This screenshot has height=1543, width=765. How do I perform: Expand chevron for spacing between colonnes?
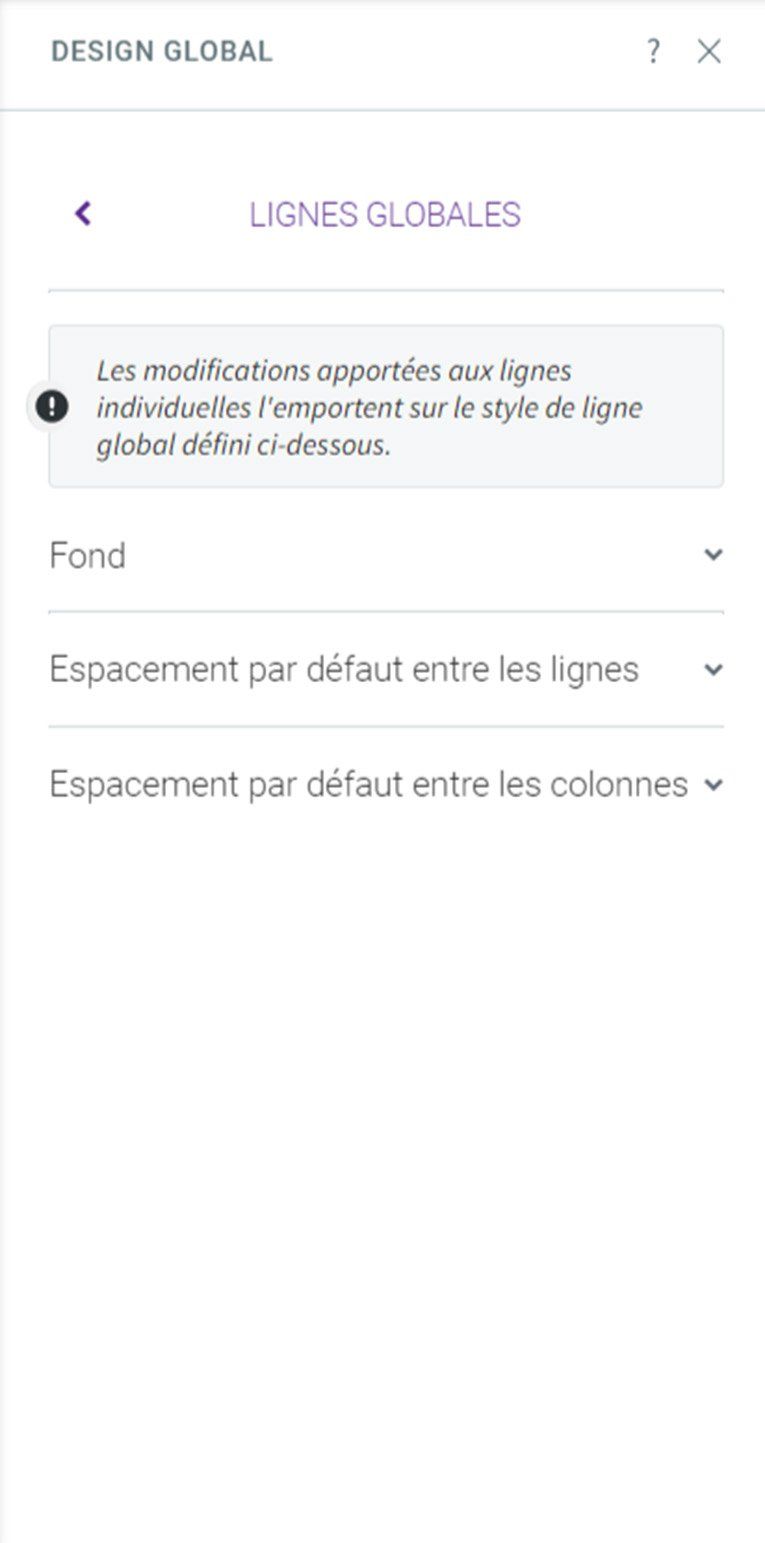click(x=713, y=785)
